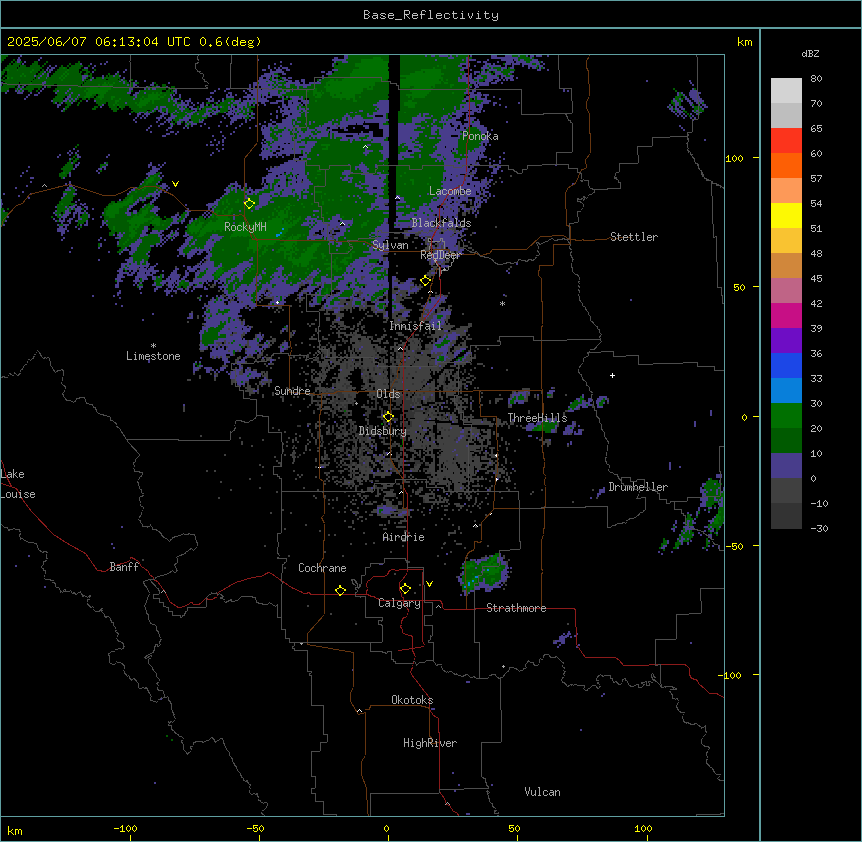Click the Sundre city label
862x842 pixels.
pyautogui.click(x=292, y=391)
